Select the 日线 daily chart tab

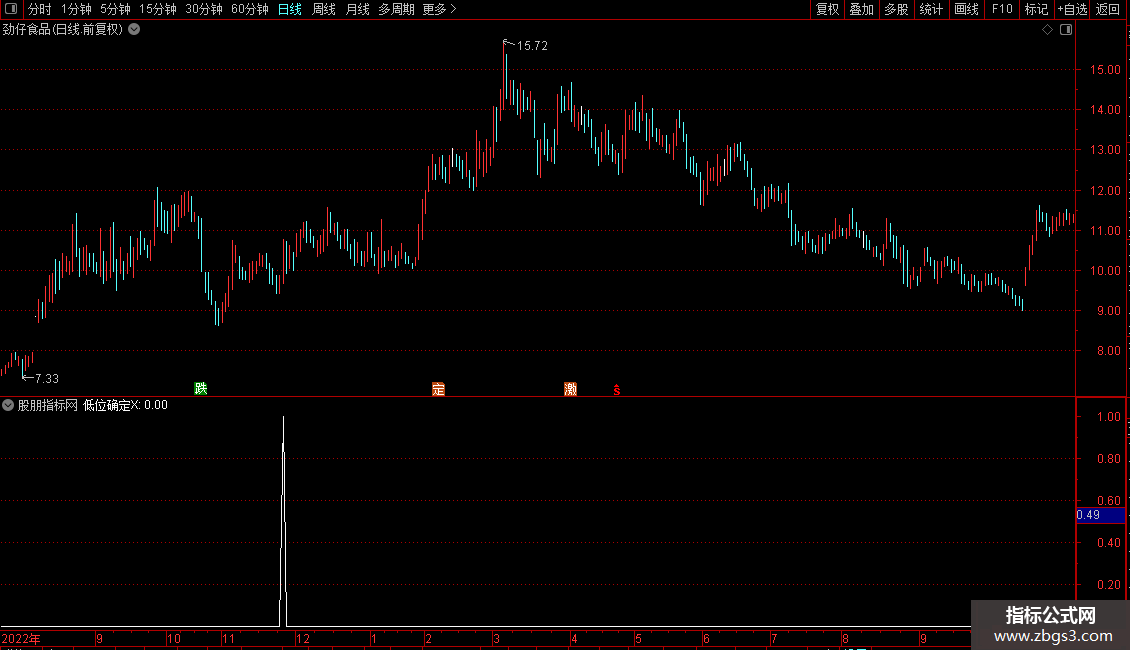click(x=290, y=9)
